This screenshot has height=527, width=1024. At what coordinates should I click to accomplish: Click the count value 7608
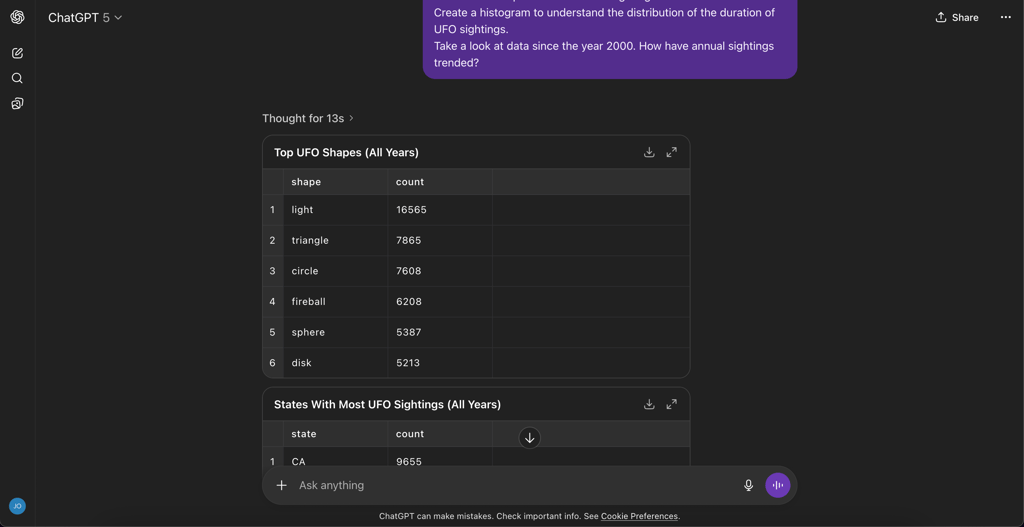[x=409, y=271]
